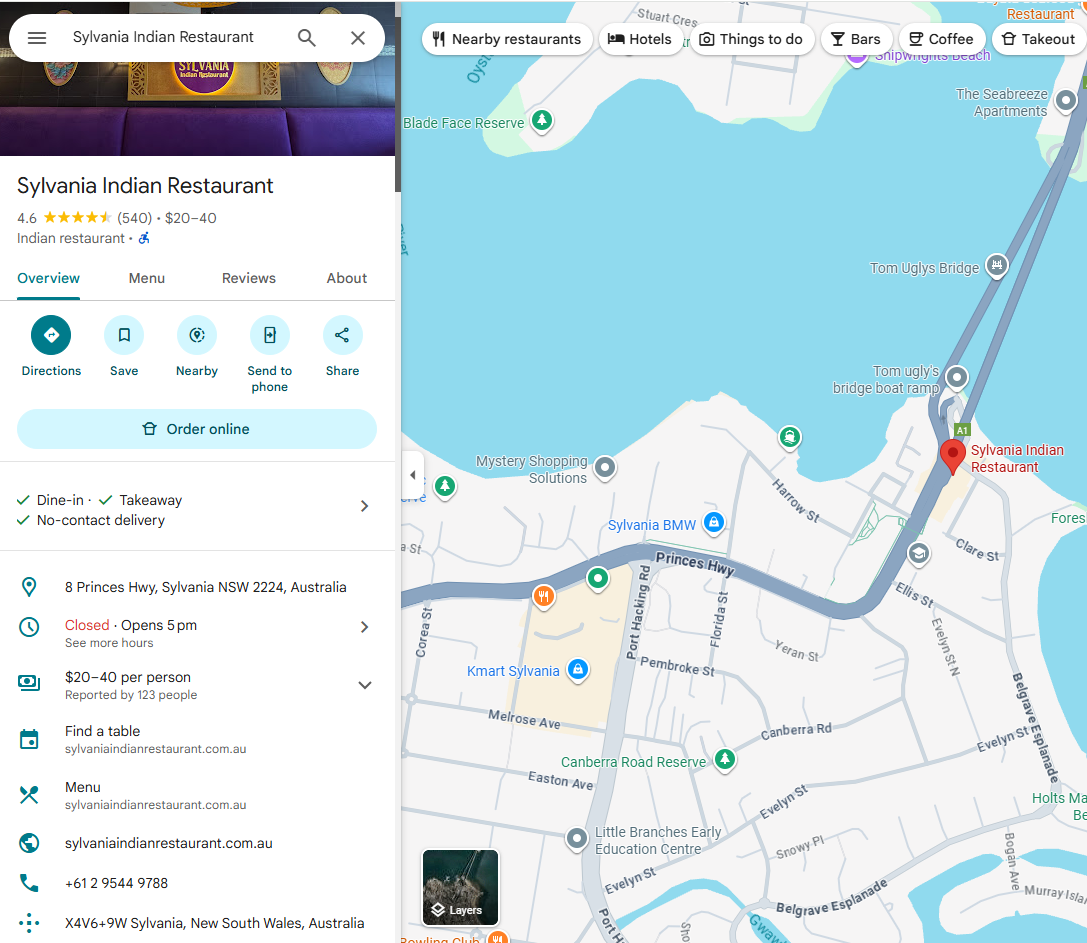Get Directions to the restaurant
Screen dimensions: 1087x943
(51, 335)
